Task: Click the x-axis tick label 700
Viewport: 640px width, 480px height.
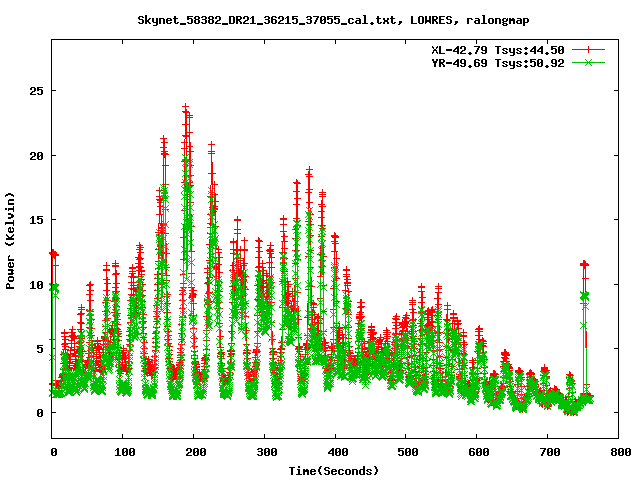Action: [550, 452]
